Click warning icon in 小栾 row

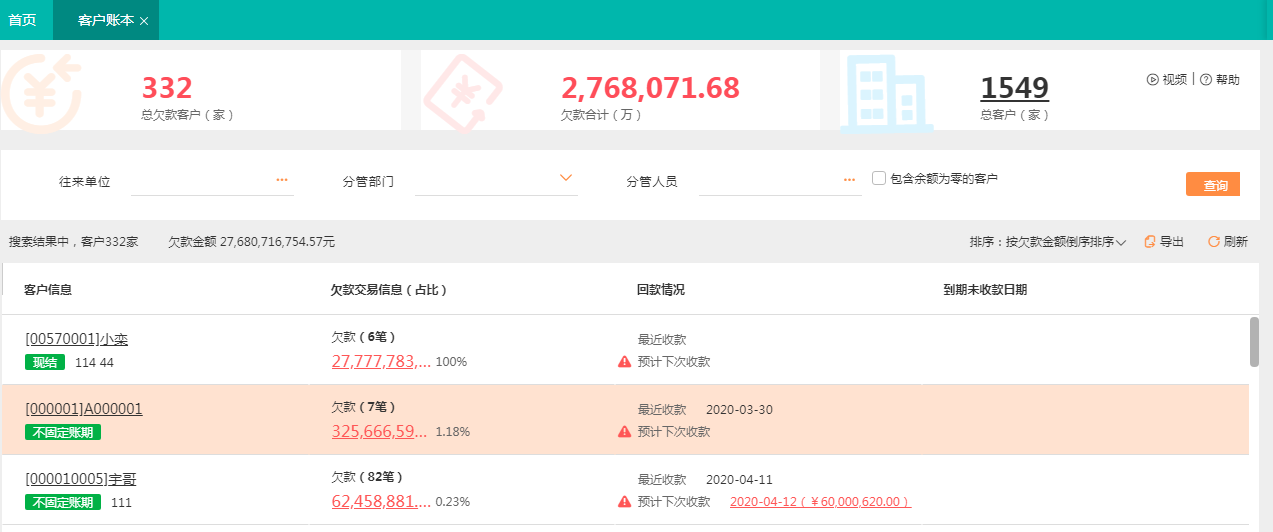(625, 361)
